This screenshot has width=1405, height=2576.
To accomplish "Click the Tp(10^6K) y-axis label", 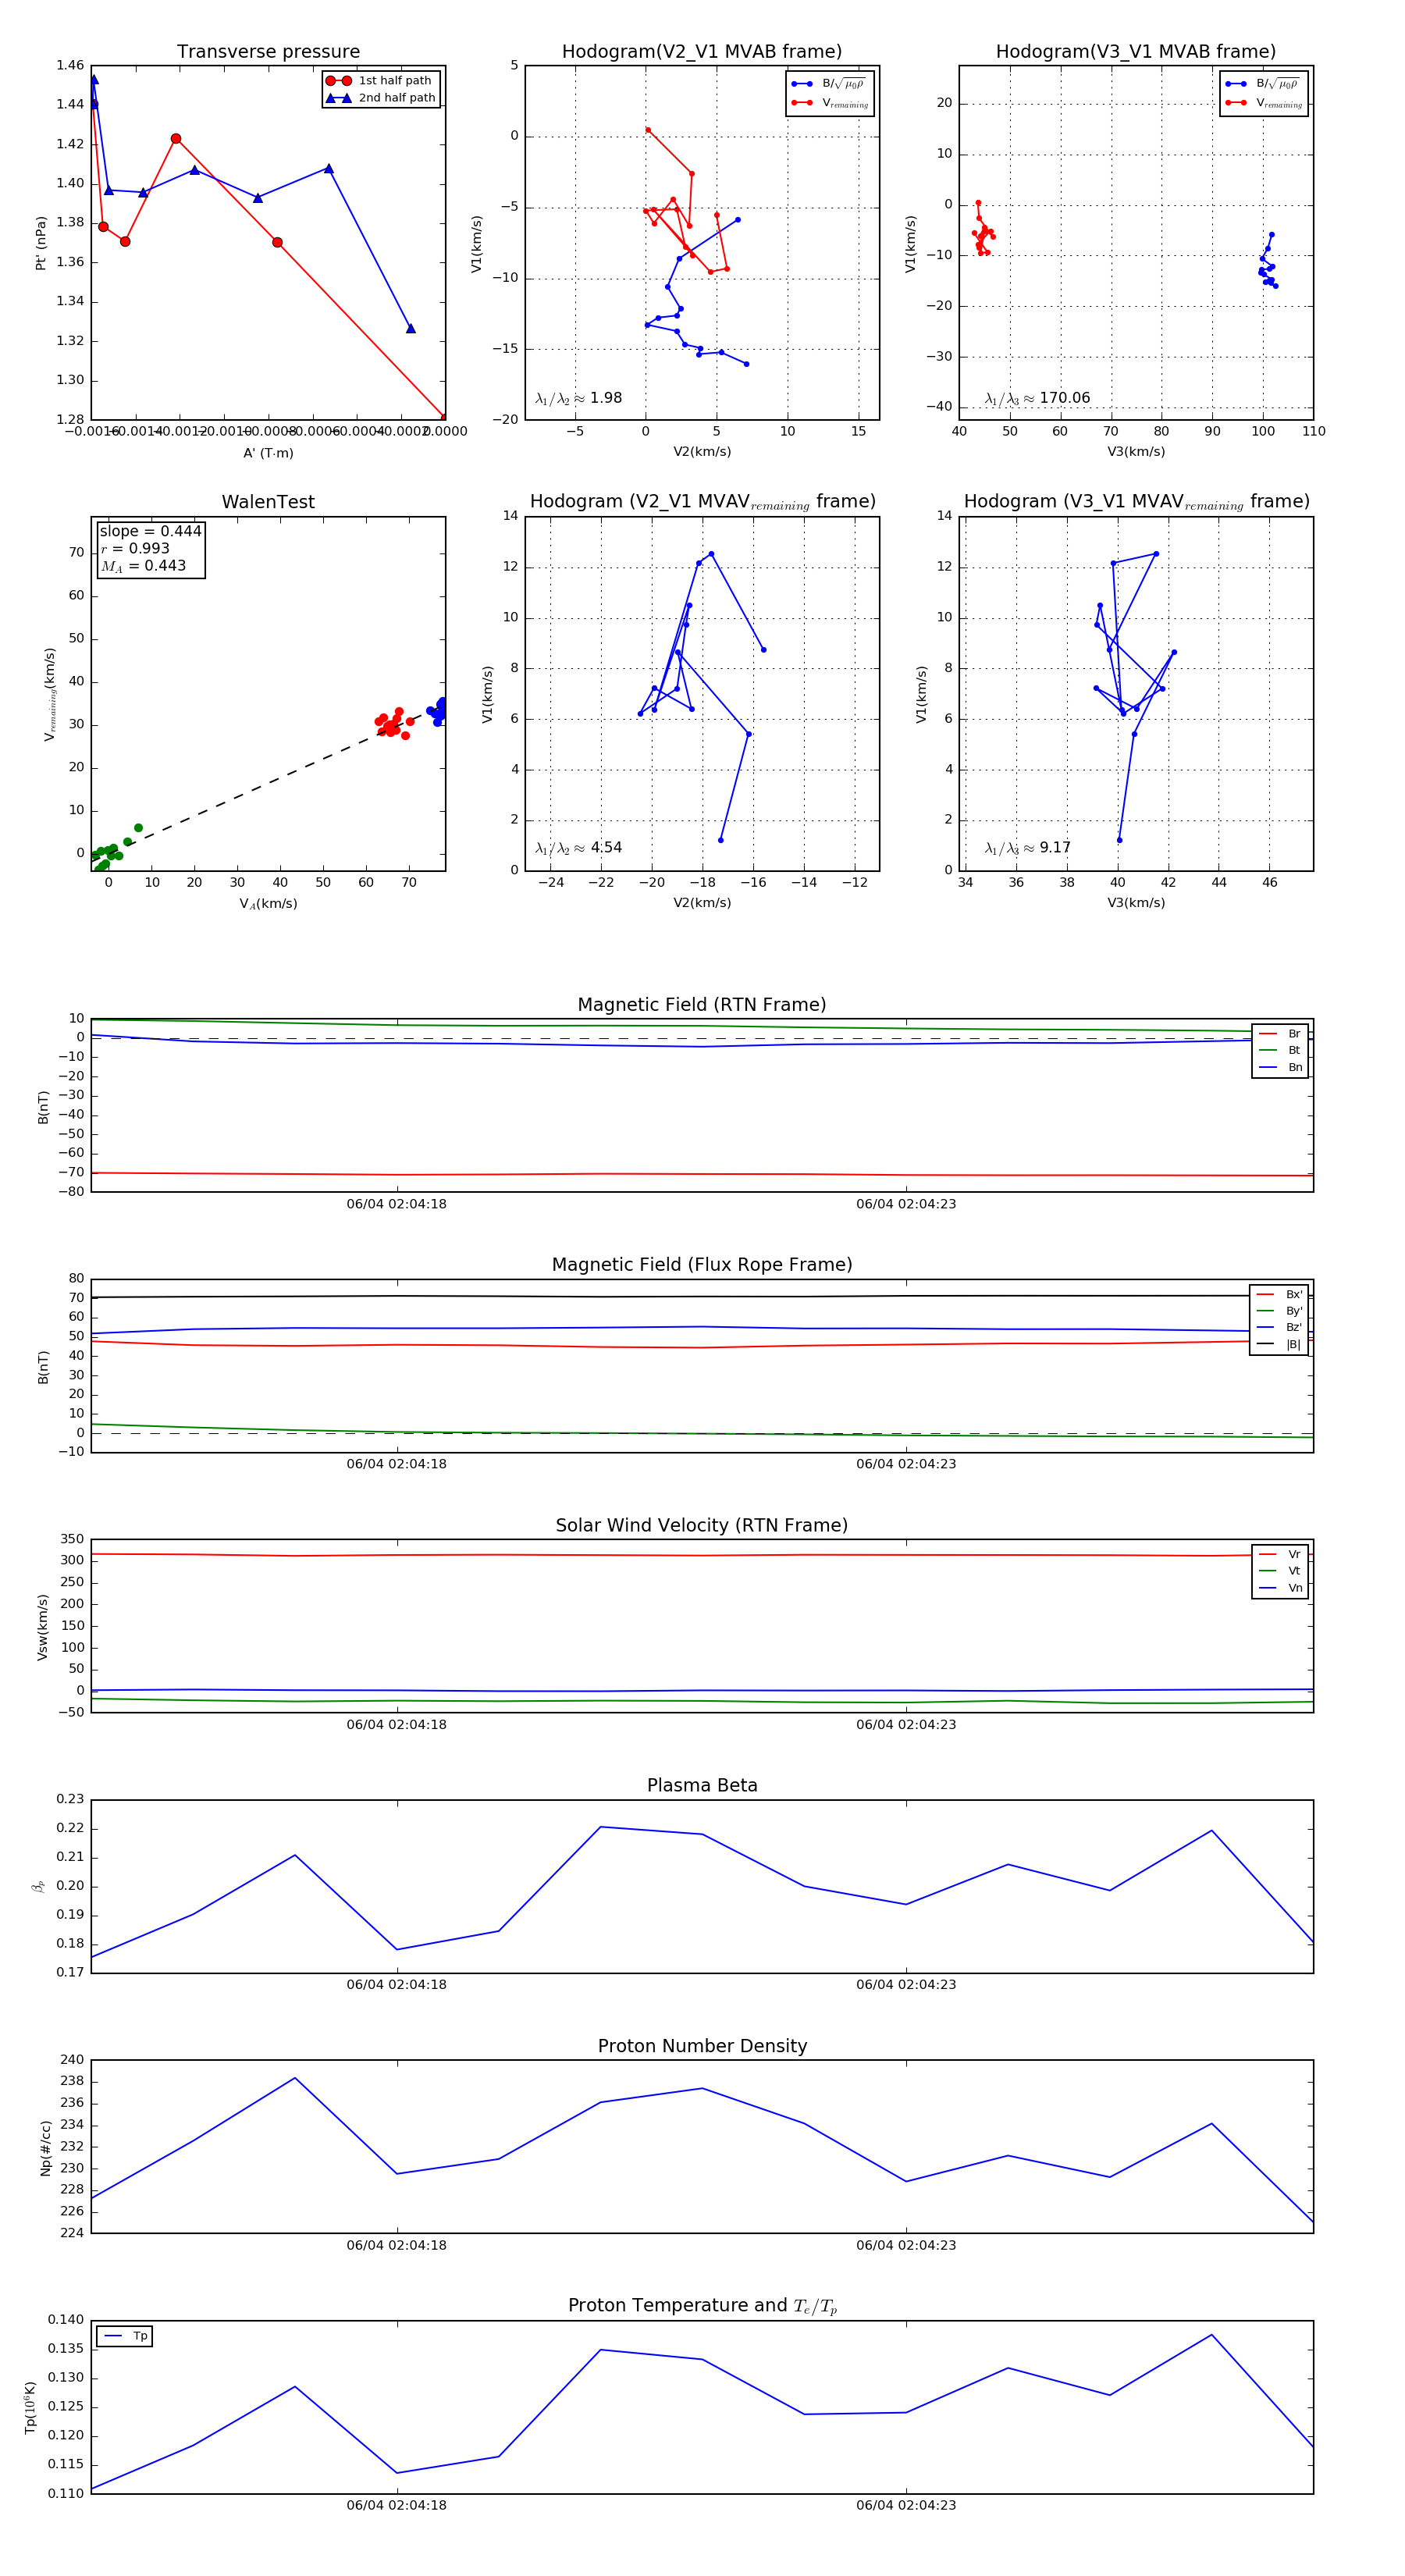I will point(30,2408).
